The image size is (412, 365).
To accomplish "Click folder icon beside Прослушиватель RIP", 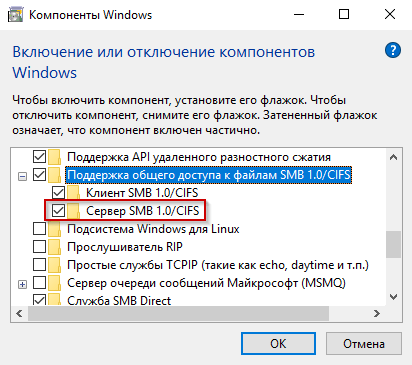I will [55, 247].
